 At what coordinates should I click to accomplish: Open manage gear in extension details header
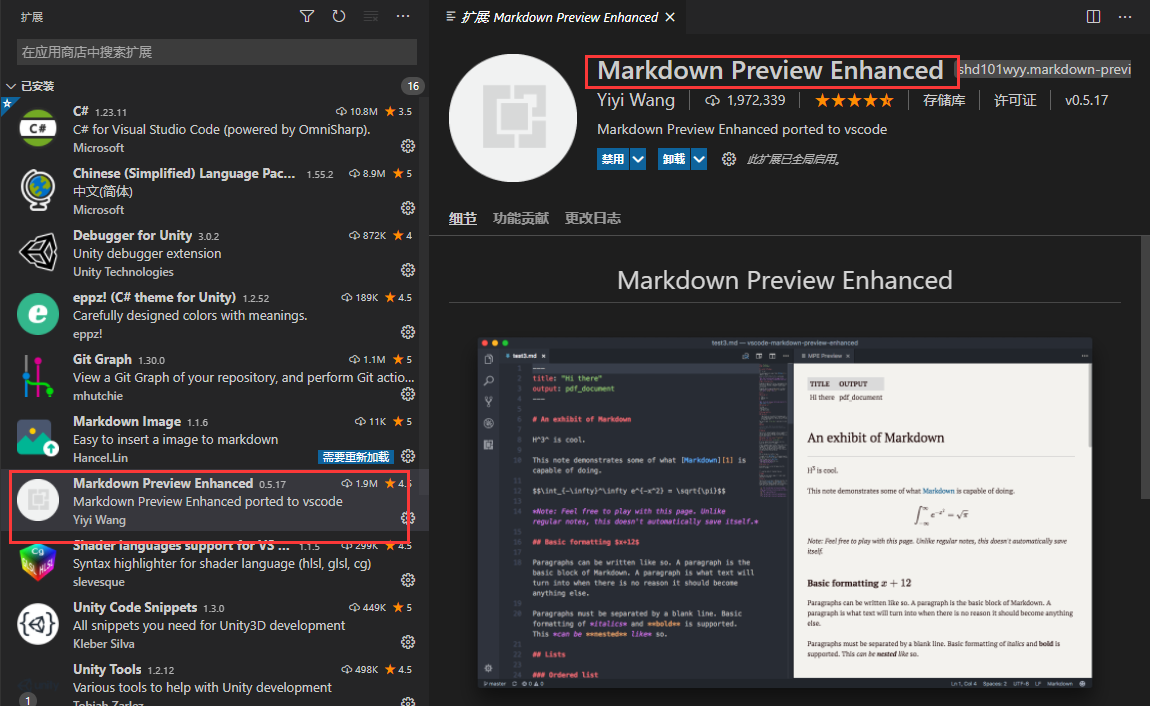click(728, 159)
